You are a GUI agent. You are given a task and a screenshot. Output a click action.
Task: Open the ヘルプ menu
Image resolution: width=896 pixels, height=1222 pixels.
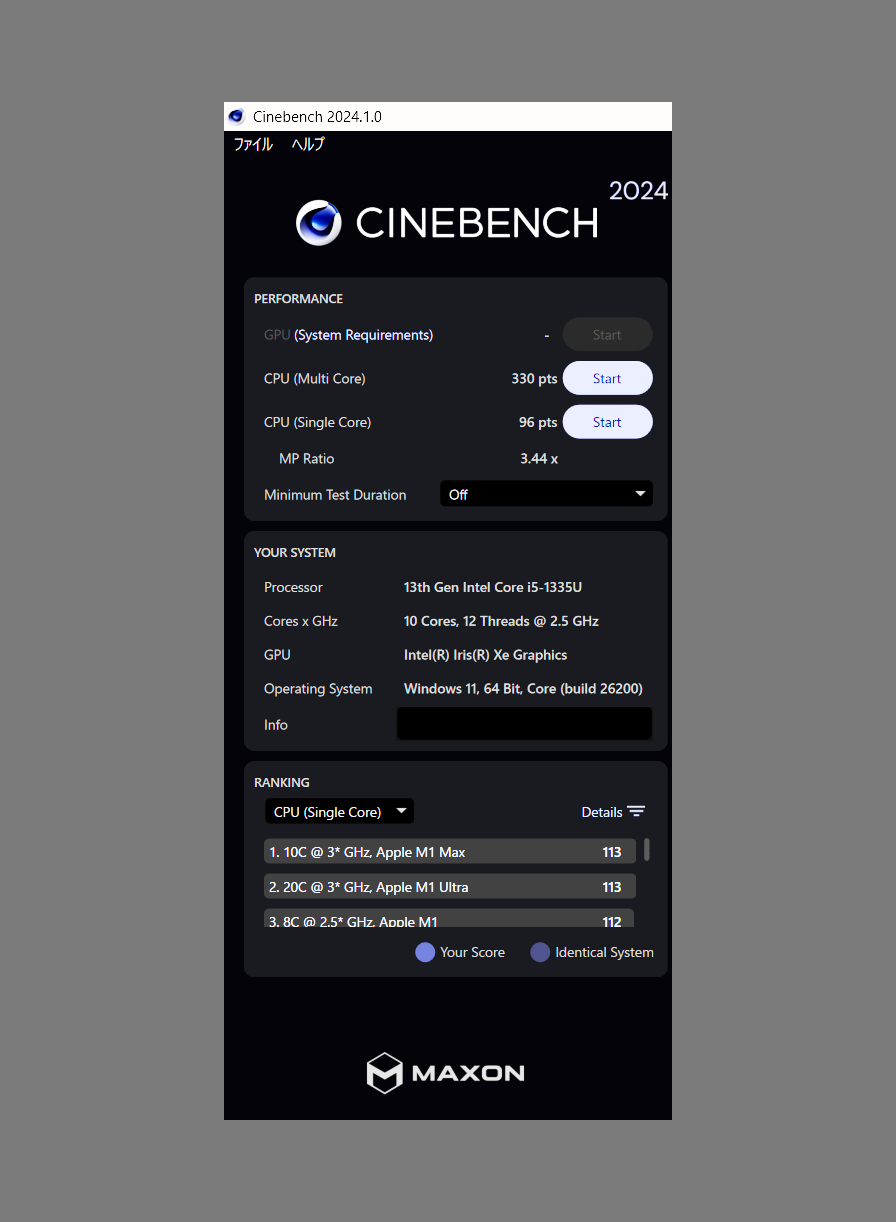[308, 144]
